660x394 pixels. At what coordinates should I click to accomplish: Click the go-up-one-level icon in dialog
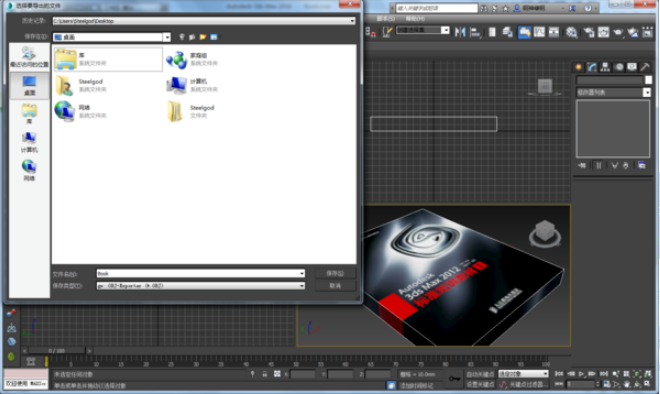coord(192,37)
